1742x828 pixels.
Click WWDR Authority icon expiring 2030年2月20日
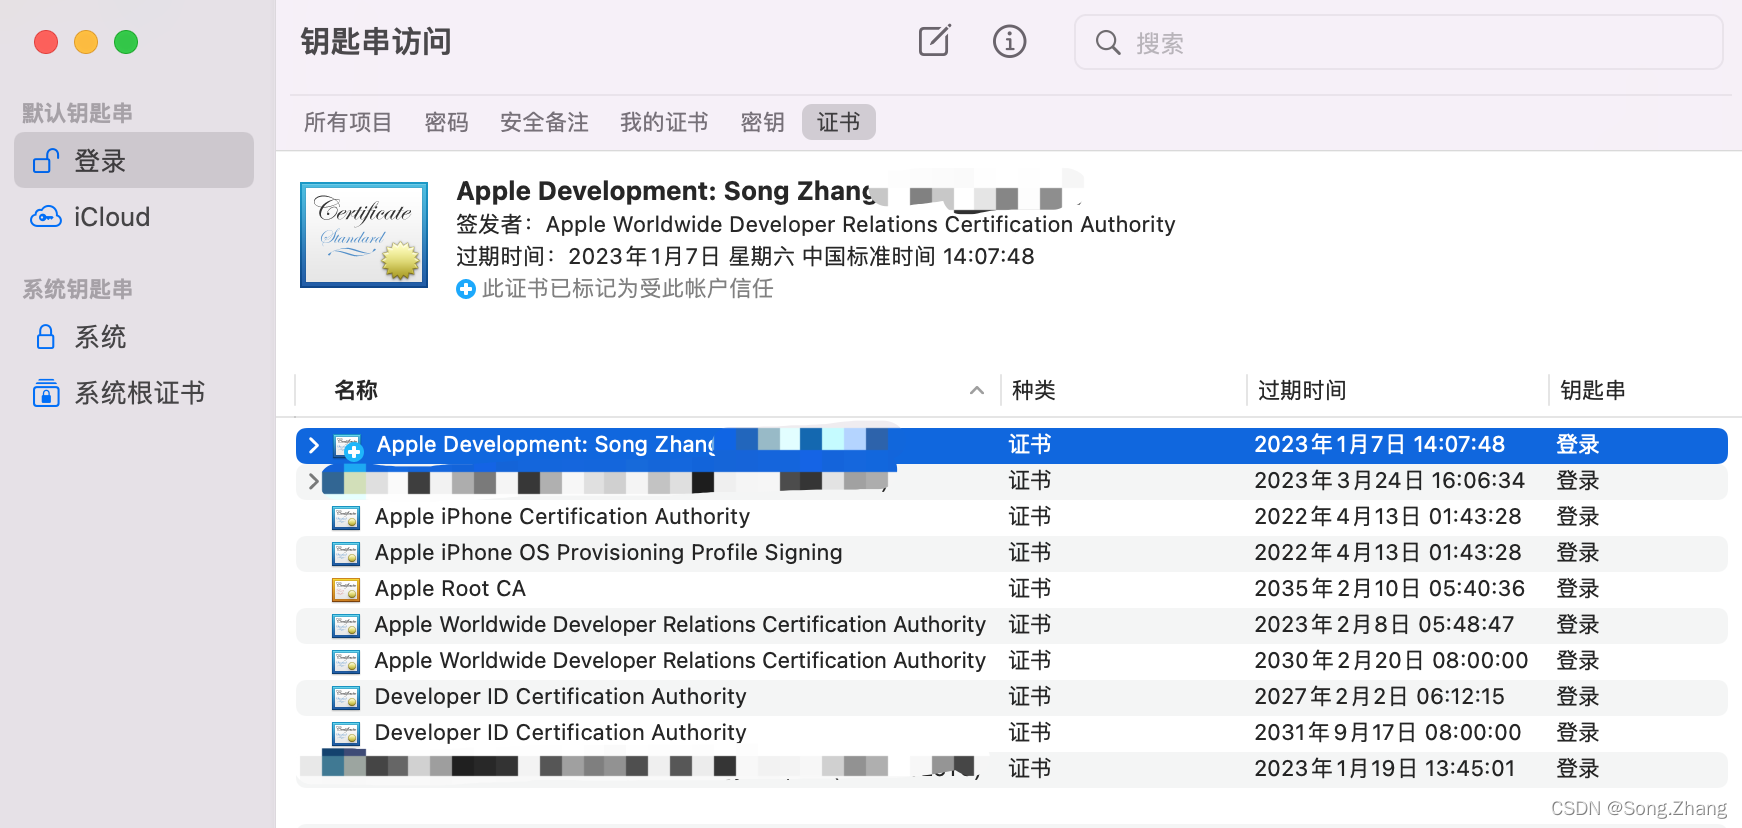346,661
